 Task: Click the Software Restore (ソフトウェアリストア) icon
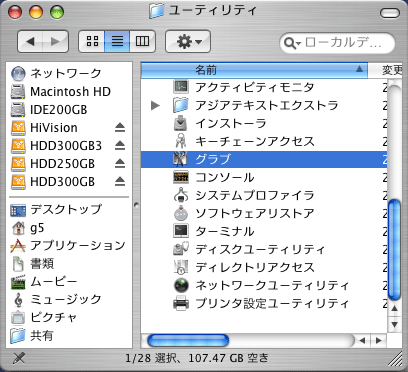[181, 213]
